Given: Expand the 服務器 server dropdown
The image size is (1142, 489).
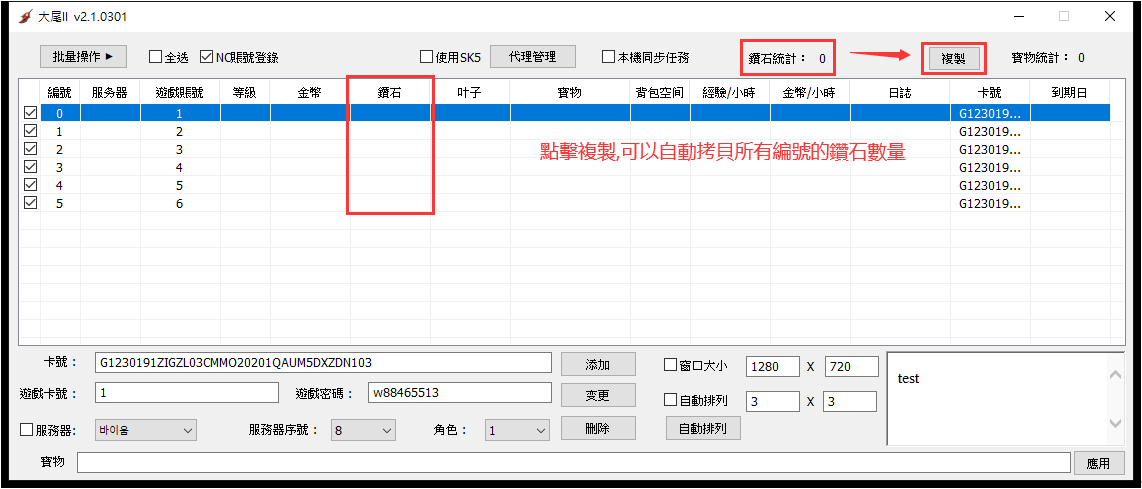Looking at the screenshot, I should pyautogui.click(x=146, y=430).
